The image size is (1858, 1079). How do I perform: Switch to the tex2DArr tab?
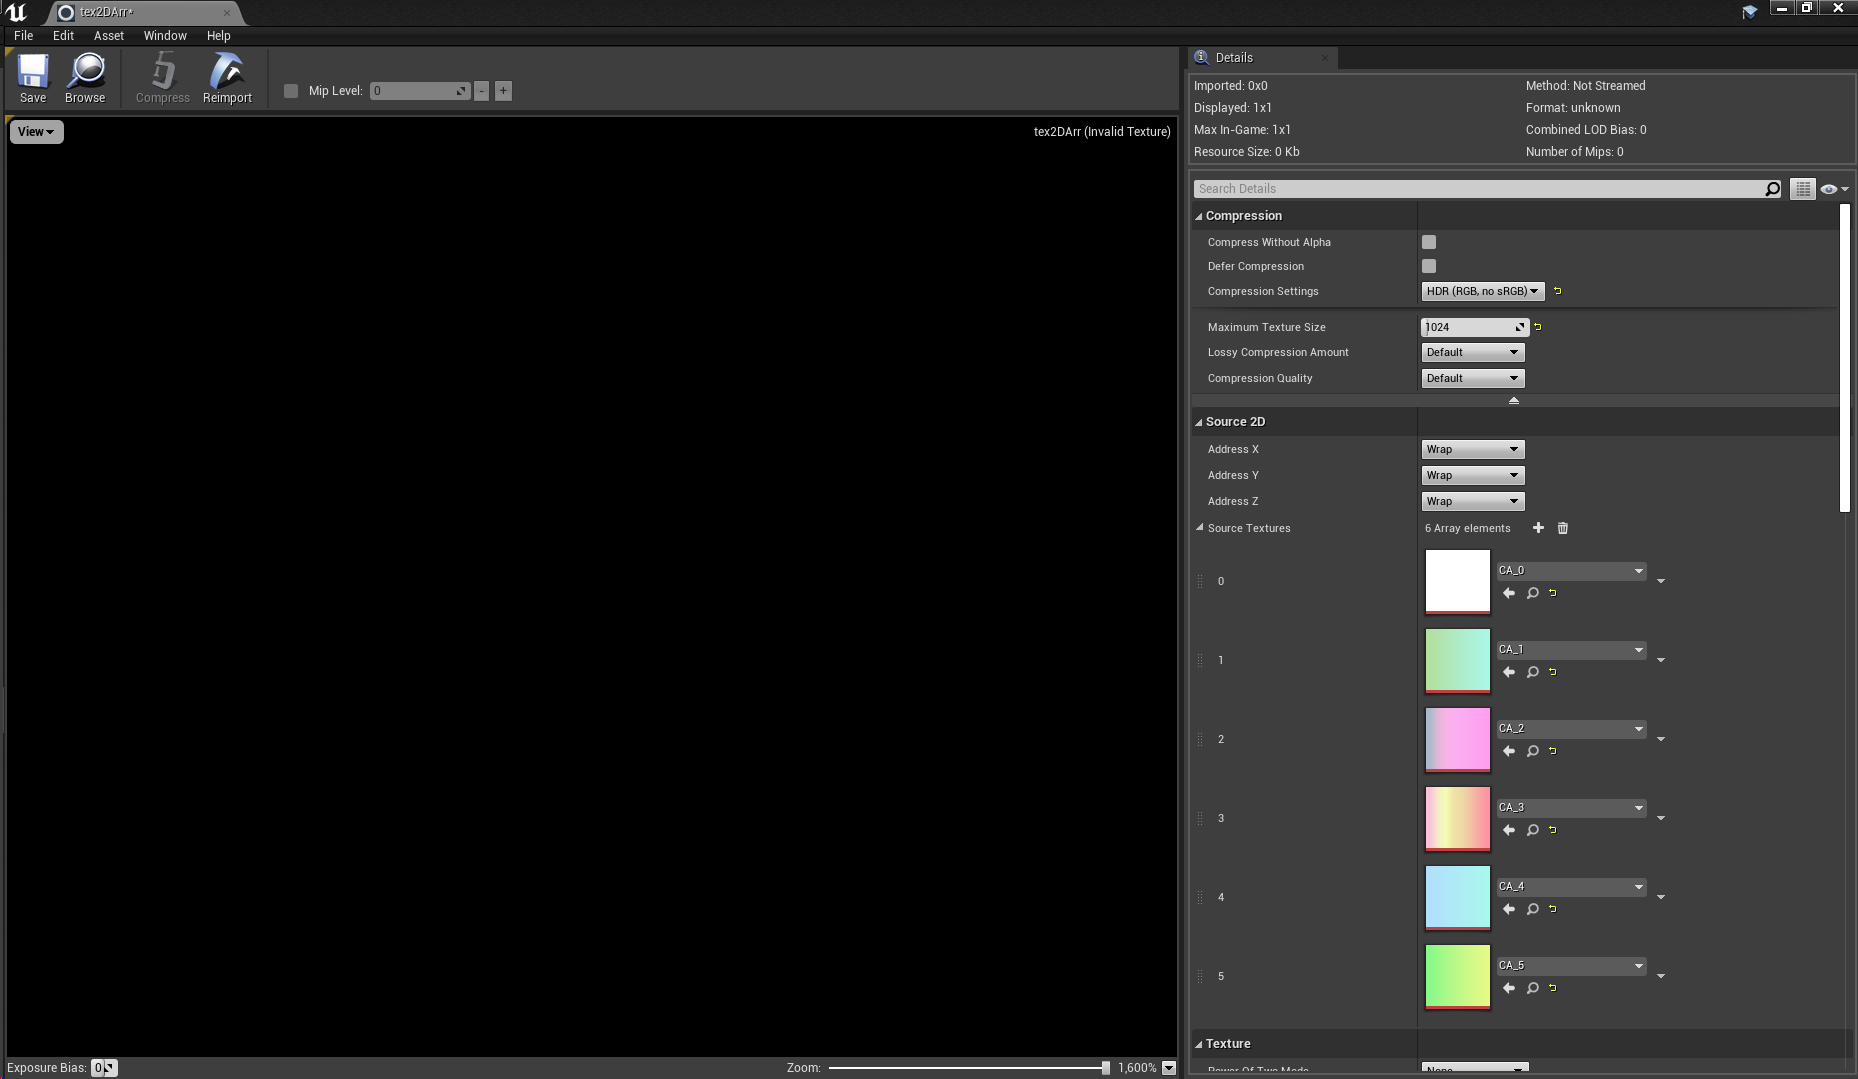140,13
